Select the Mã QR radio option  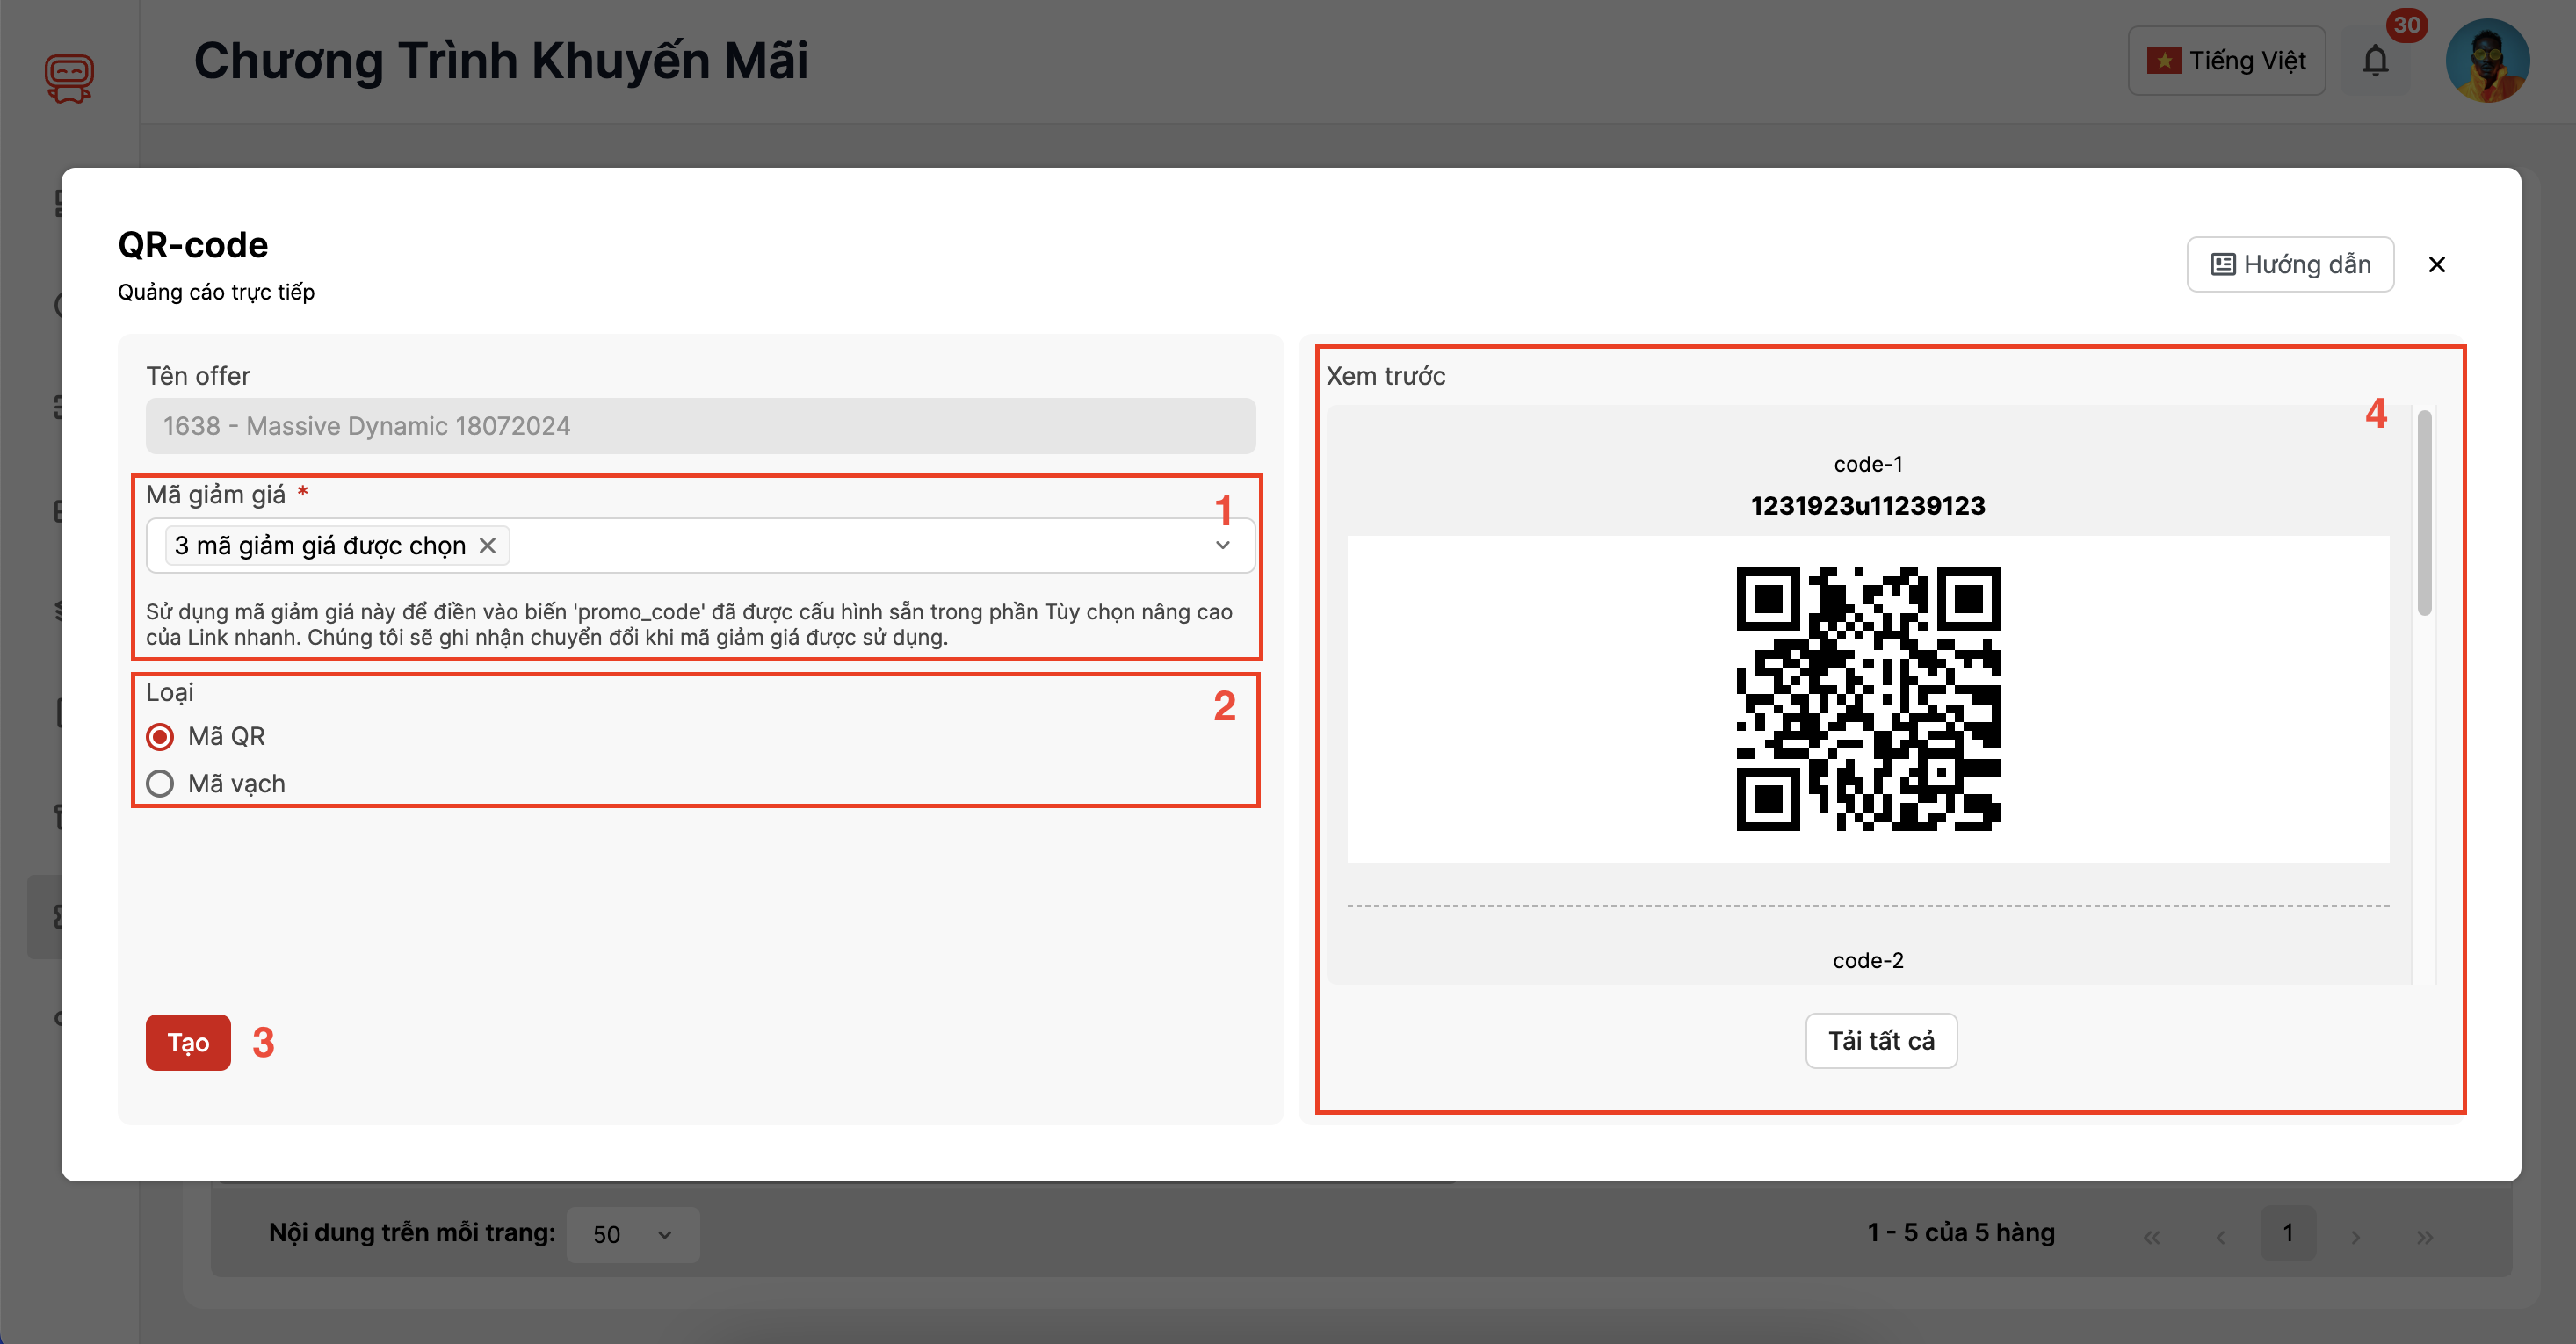pyautogui.click(x=160, y=736)
